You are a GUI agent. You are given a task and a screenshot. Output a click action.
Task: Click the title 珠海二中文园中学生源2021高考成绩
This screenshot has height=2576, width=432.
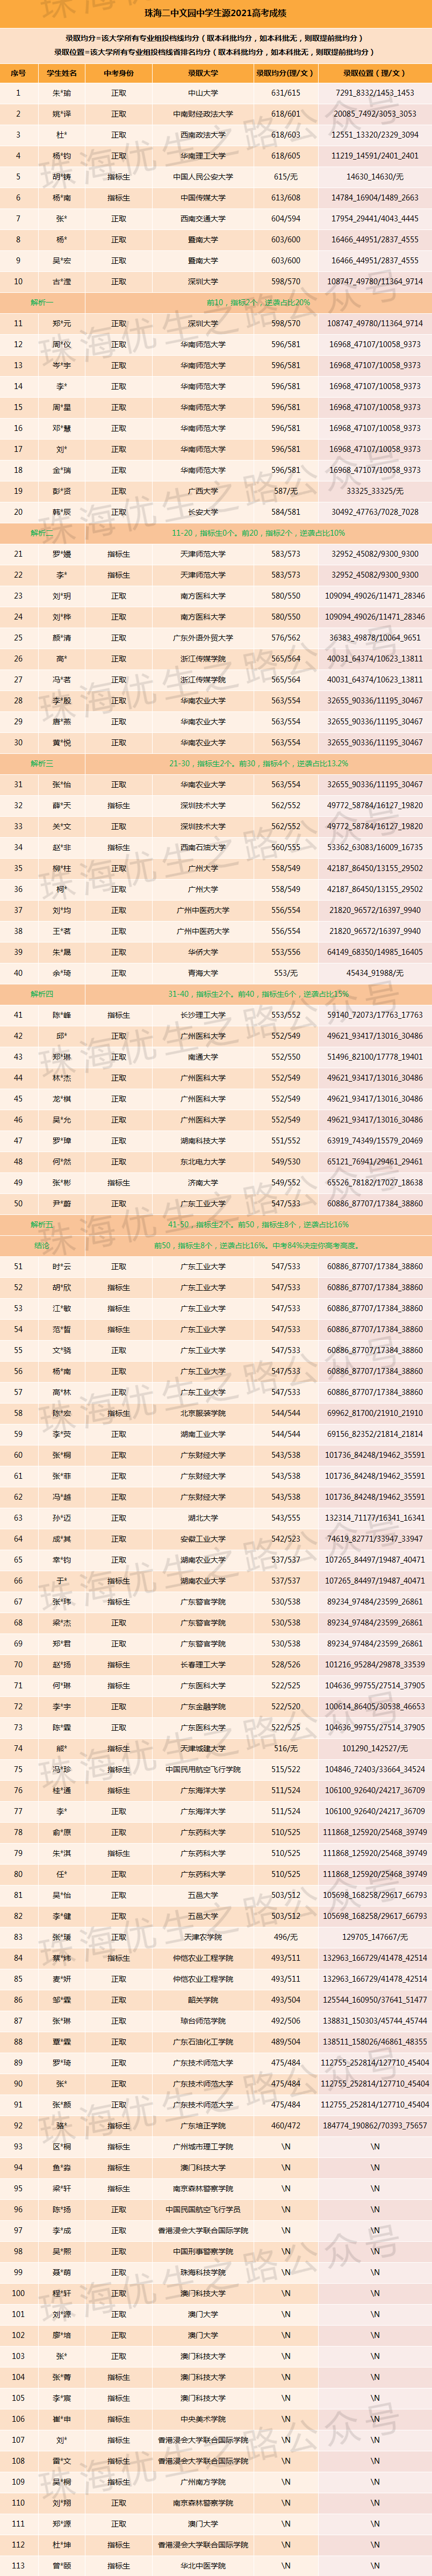(216, 14)
